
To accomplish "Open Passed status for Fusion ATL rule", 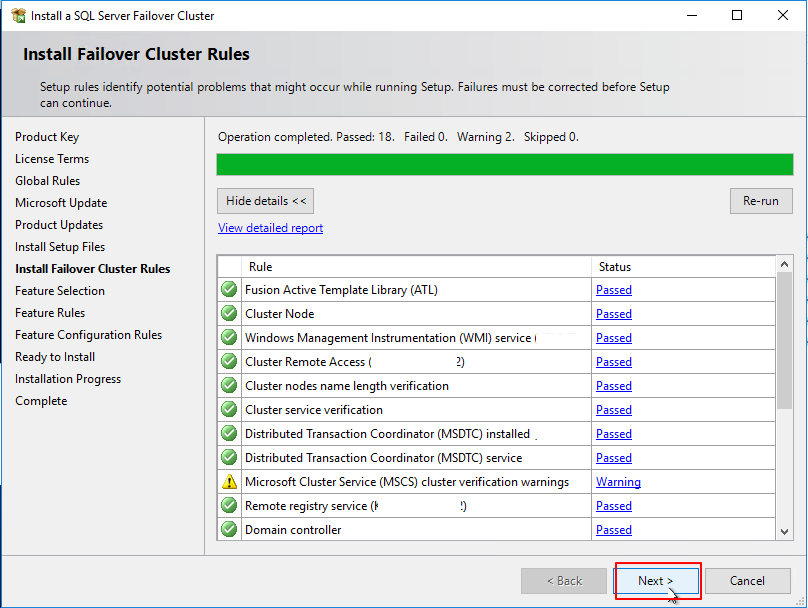I will coord(614,290).
